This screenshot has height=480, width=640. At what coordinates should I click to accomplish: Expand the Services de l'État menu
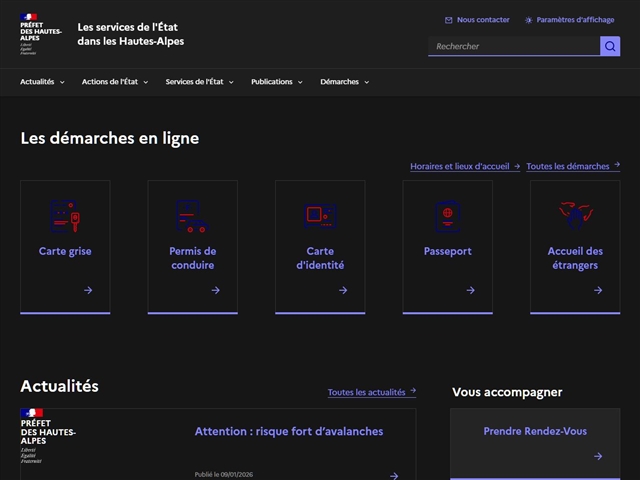coord(199,82)
